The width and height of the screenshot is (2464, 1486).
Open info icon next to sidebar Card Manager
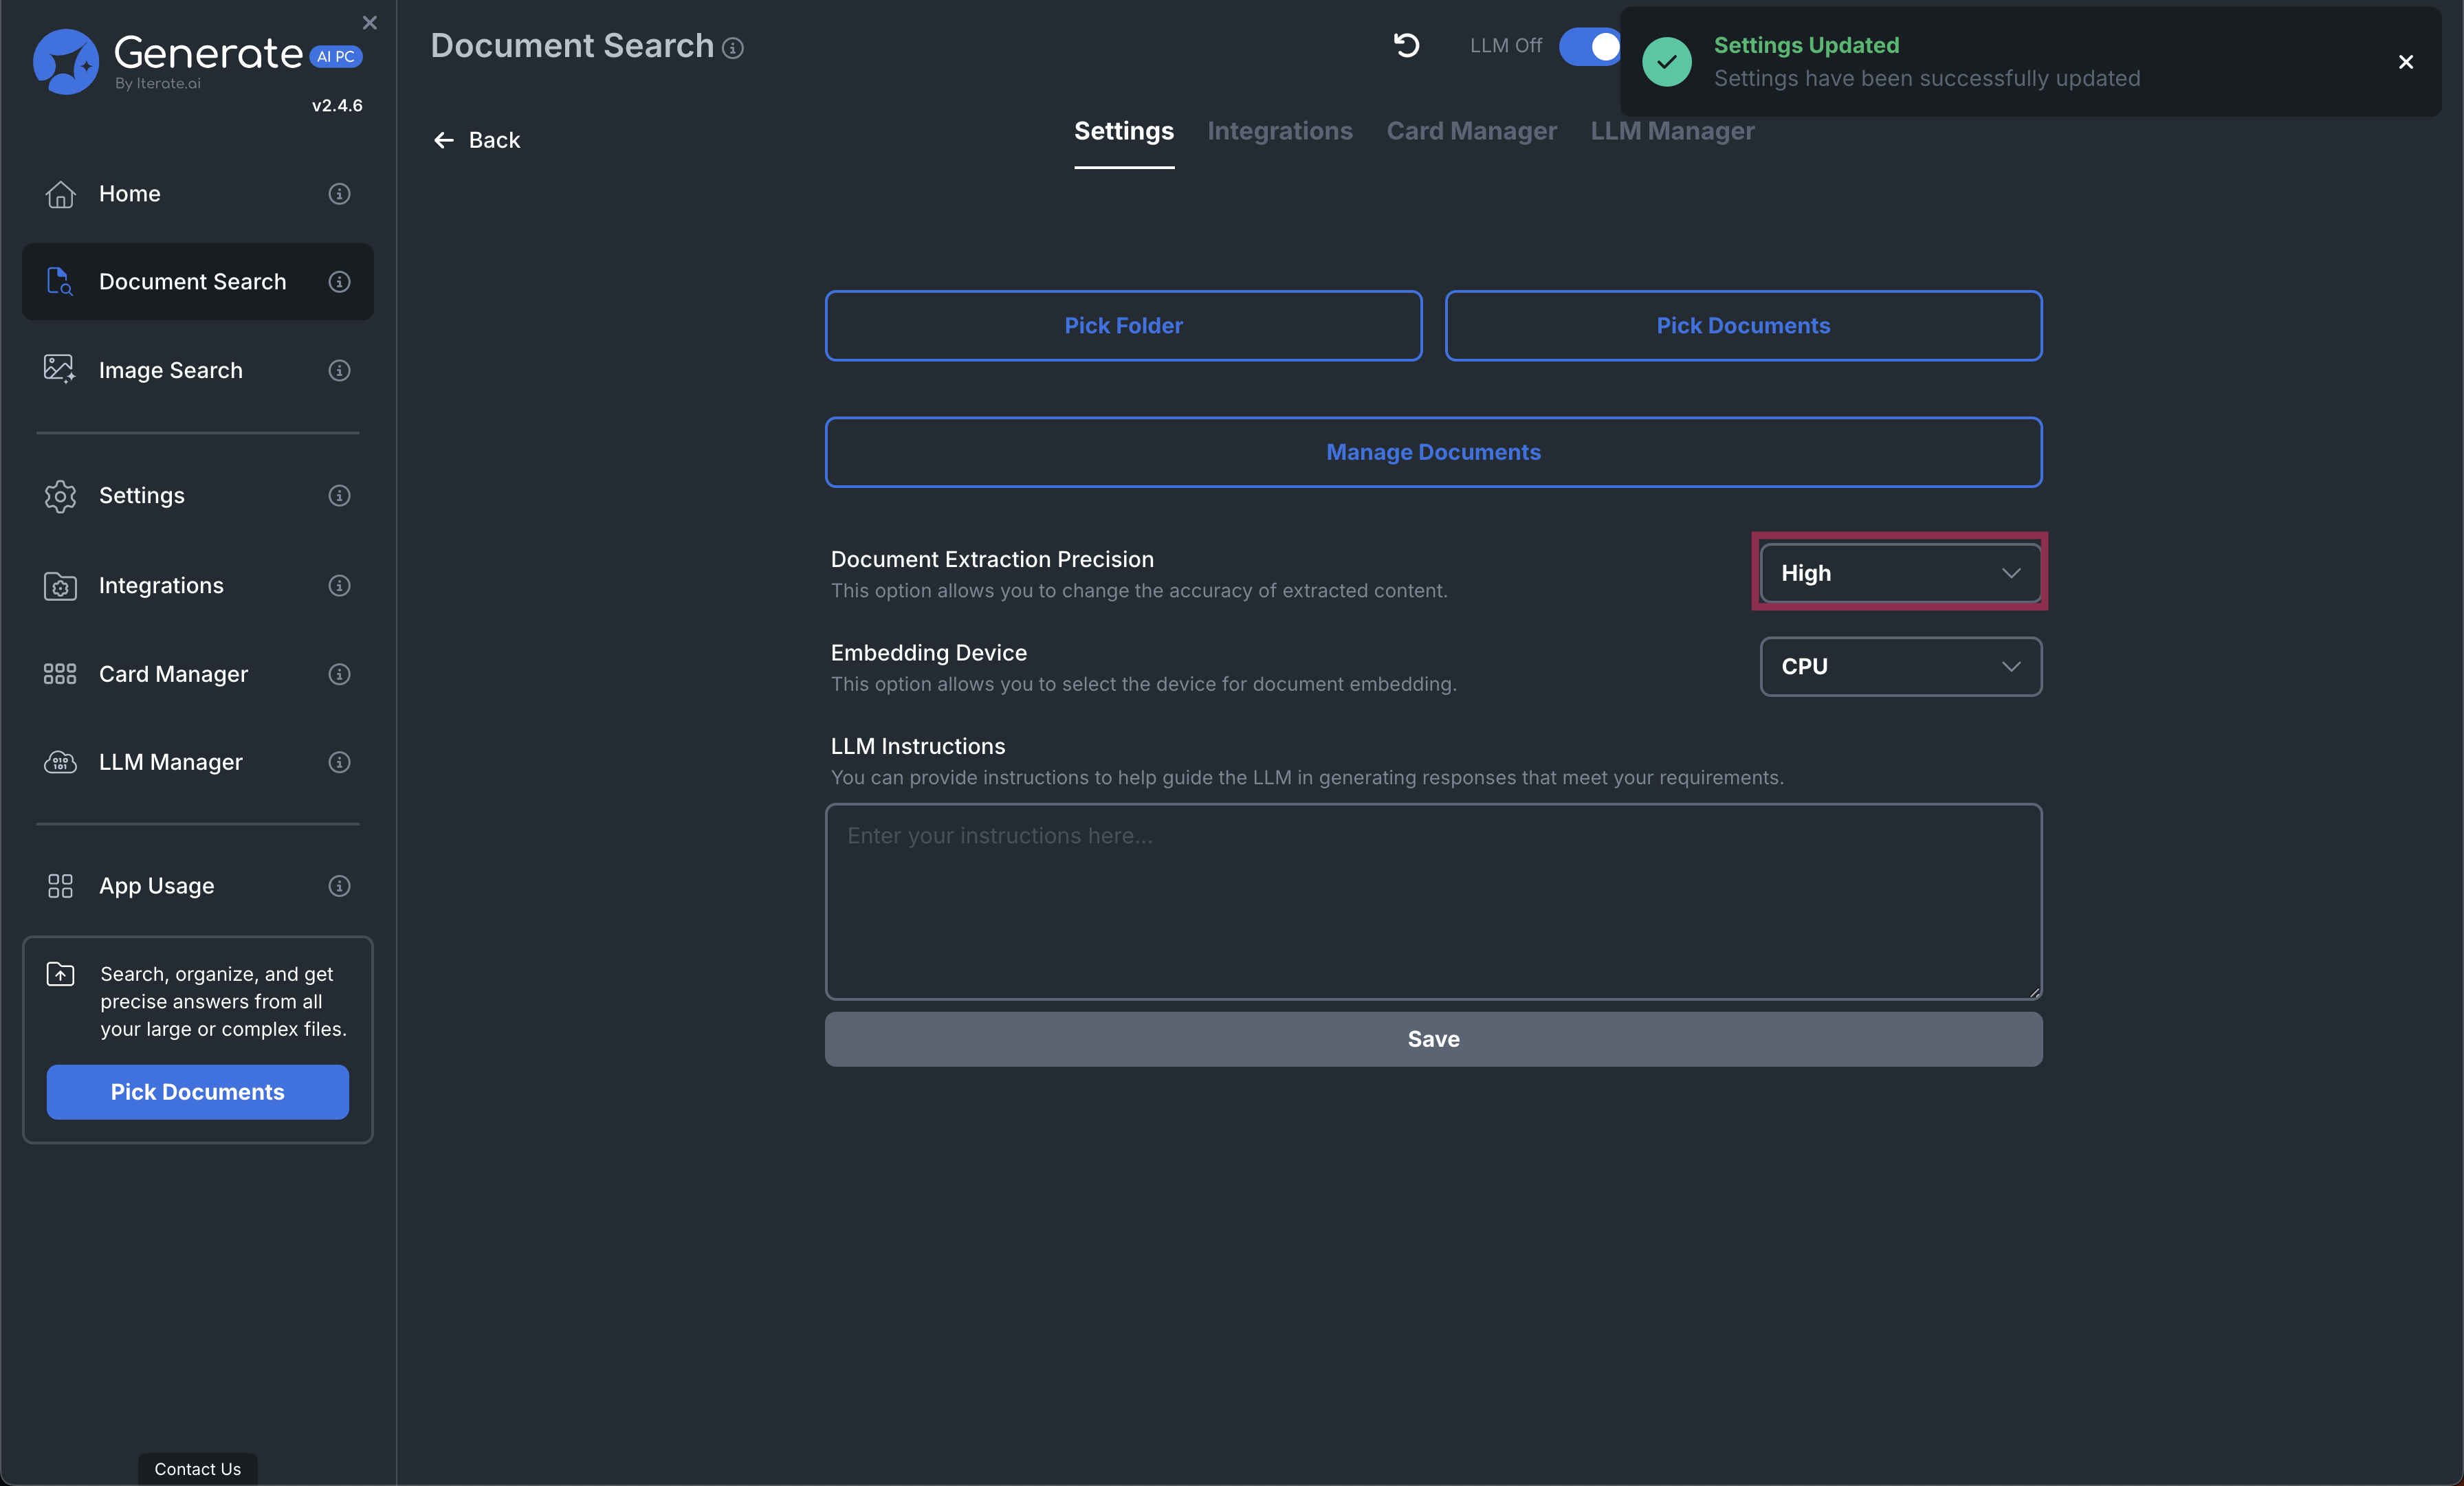coord(339,674)
